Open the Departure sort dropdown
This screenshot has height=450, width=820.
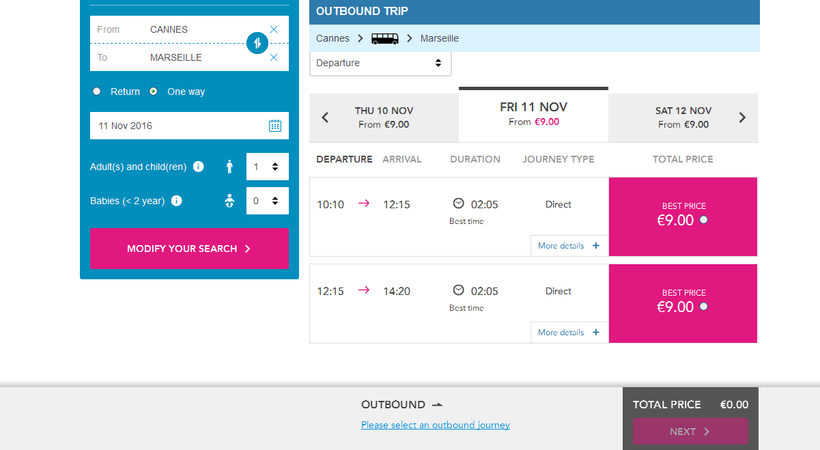tap(380, 63)
